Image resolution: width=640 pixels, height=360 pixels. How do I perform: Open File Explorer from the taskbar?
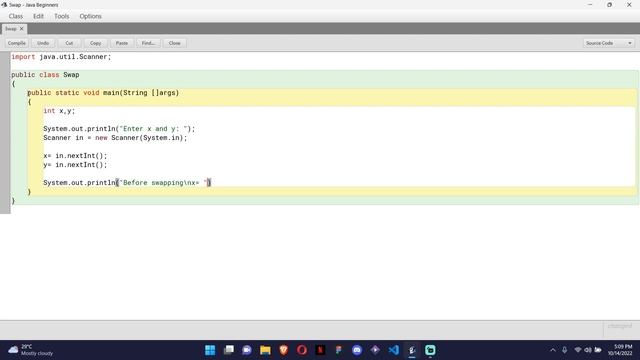(265, 350)
